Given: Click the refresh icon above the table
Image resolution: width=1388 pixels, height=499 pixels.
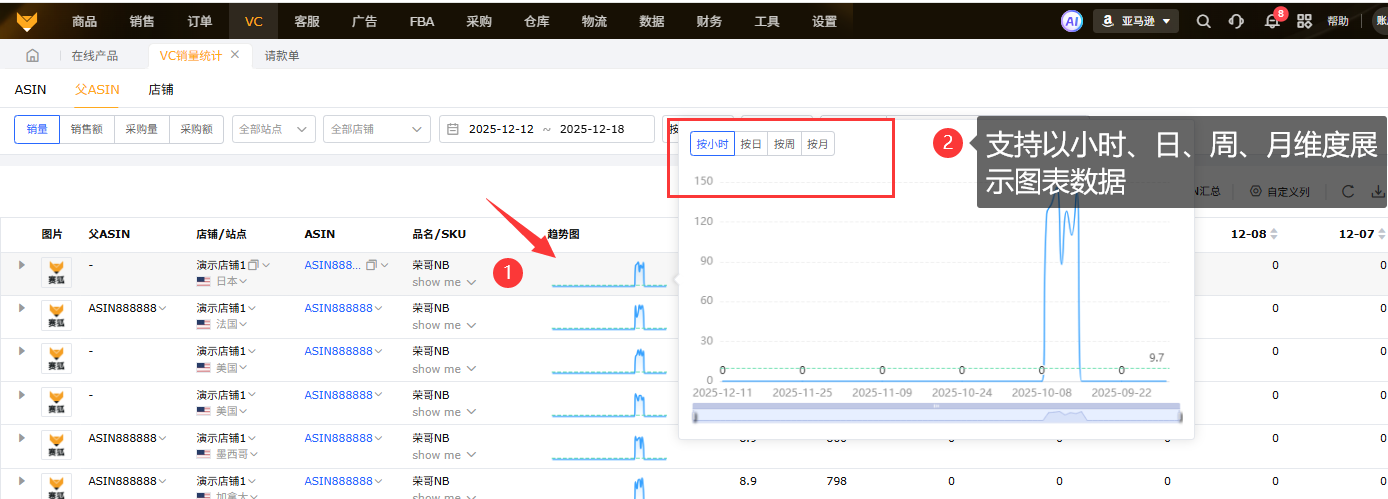Looking at the screenshot, I should point(1348,191).
